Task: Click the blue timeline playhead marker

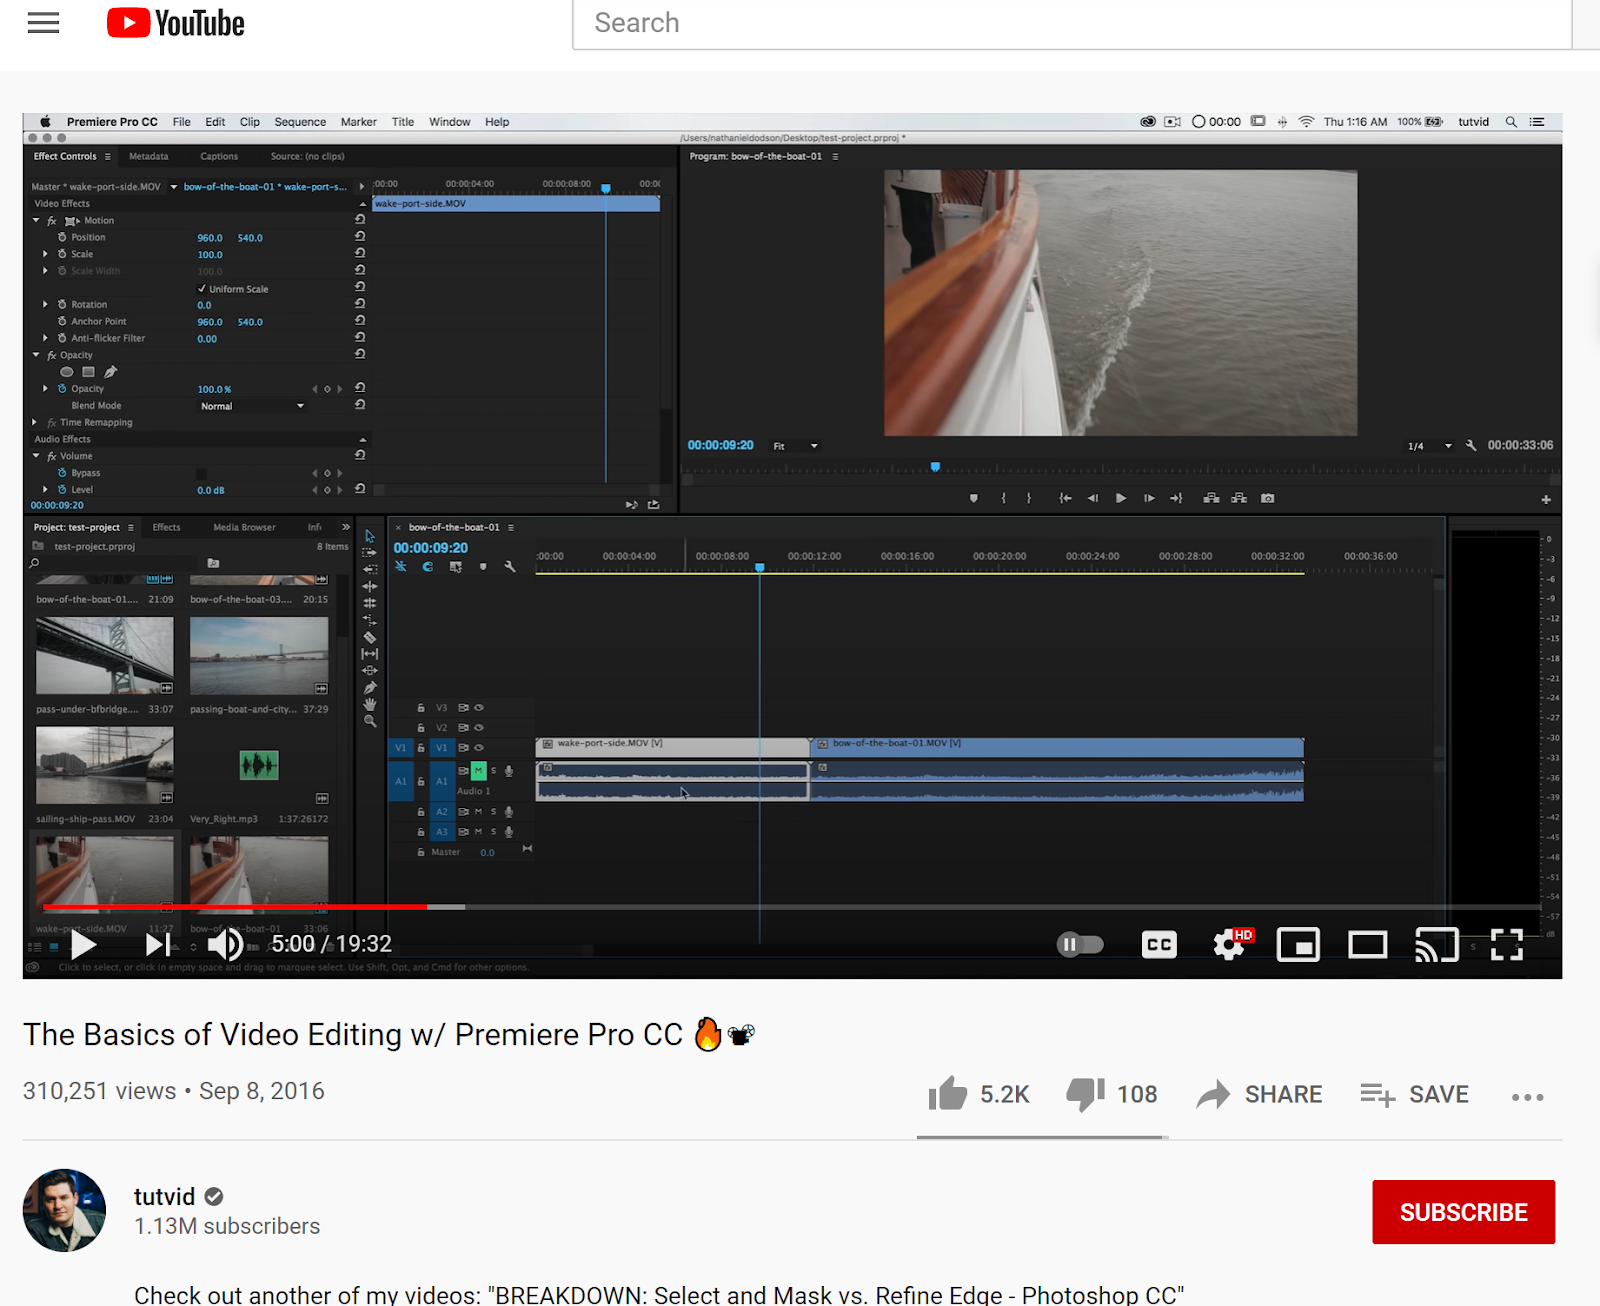Action: tap(760, 567)
